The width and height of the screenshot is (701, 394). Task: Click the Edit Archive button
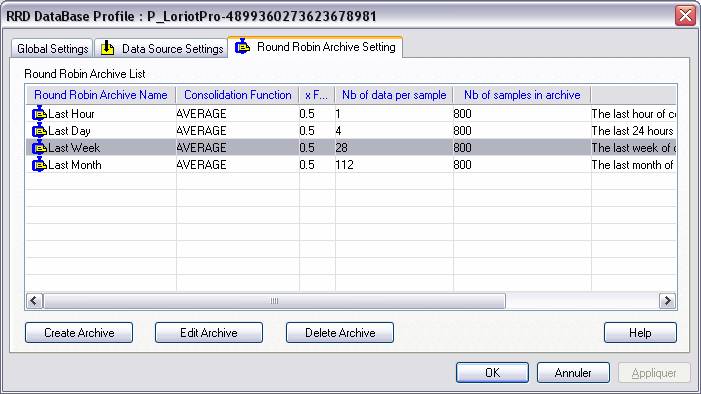(209, 333)
